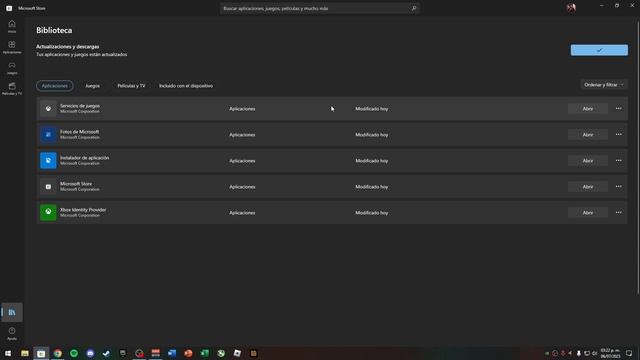The image size is (640, 360).
Task: Open the Windows Start menu
Action: [x=8, y=353]
